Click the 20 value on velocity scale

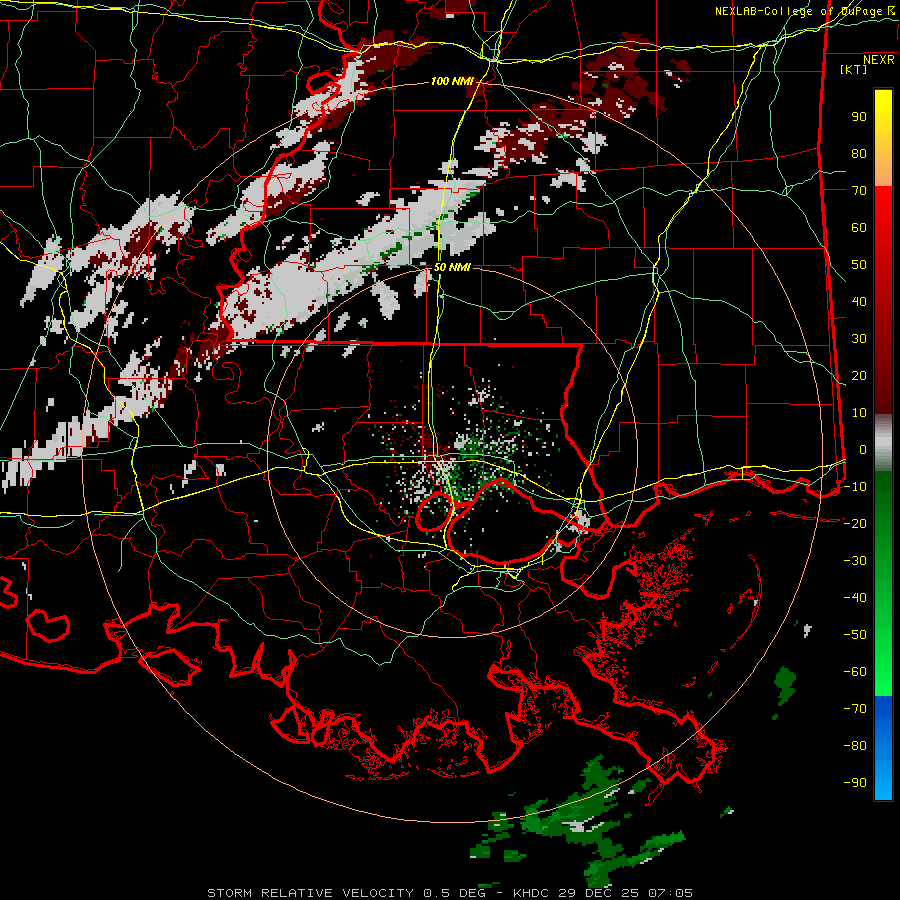[859, 376]
